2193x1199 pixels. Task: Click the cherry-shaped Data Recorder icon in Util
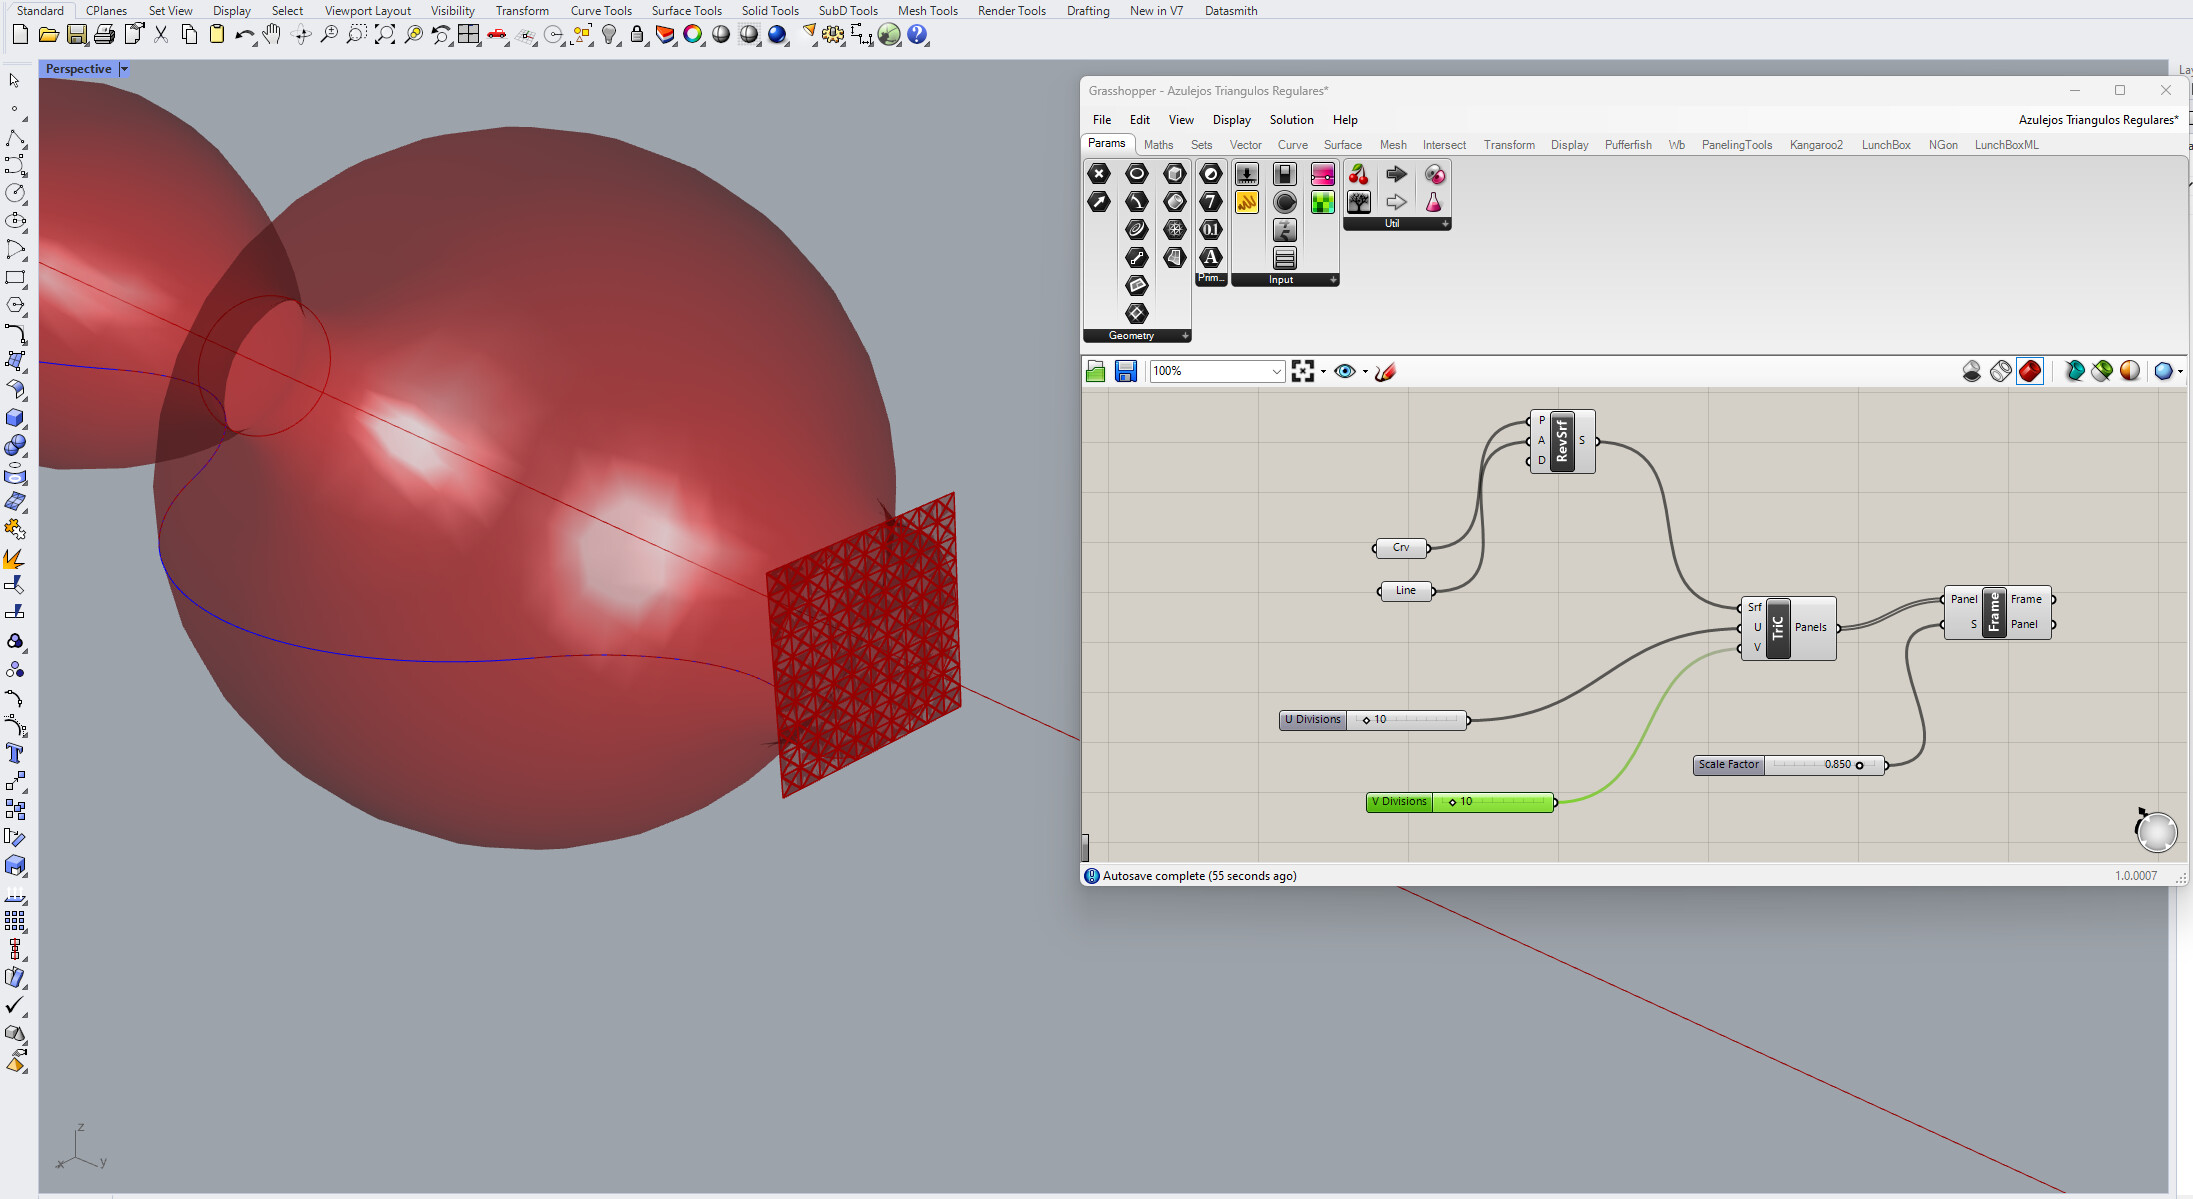(x=1359, y=173)
